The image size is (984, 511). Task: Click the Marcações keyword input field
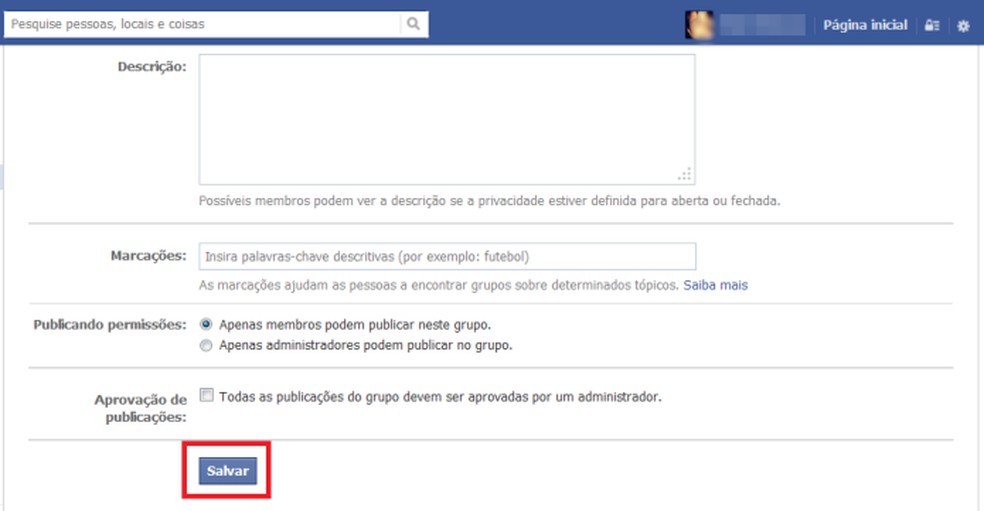coord(447,256)
